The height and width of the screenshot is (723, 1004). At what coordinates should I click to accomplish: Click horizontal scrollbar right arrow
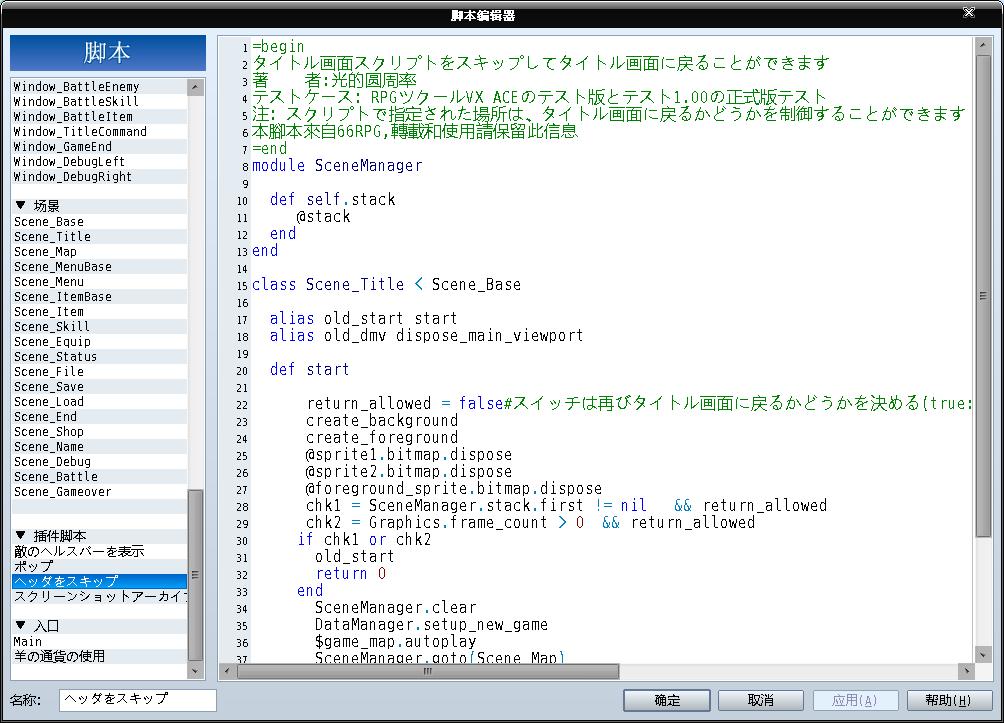tap(966, 671)
